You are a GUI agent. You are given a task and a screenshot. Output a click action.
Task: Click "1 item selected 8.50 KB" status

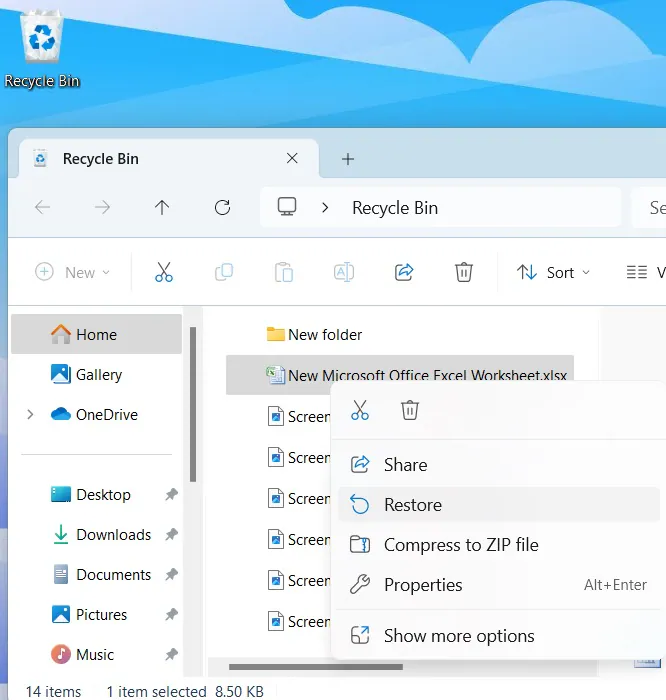185,692
